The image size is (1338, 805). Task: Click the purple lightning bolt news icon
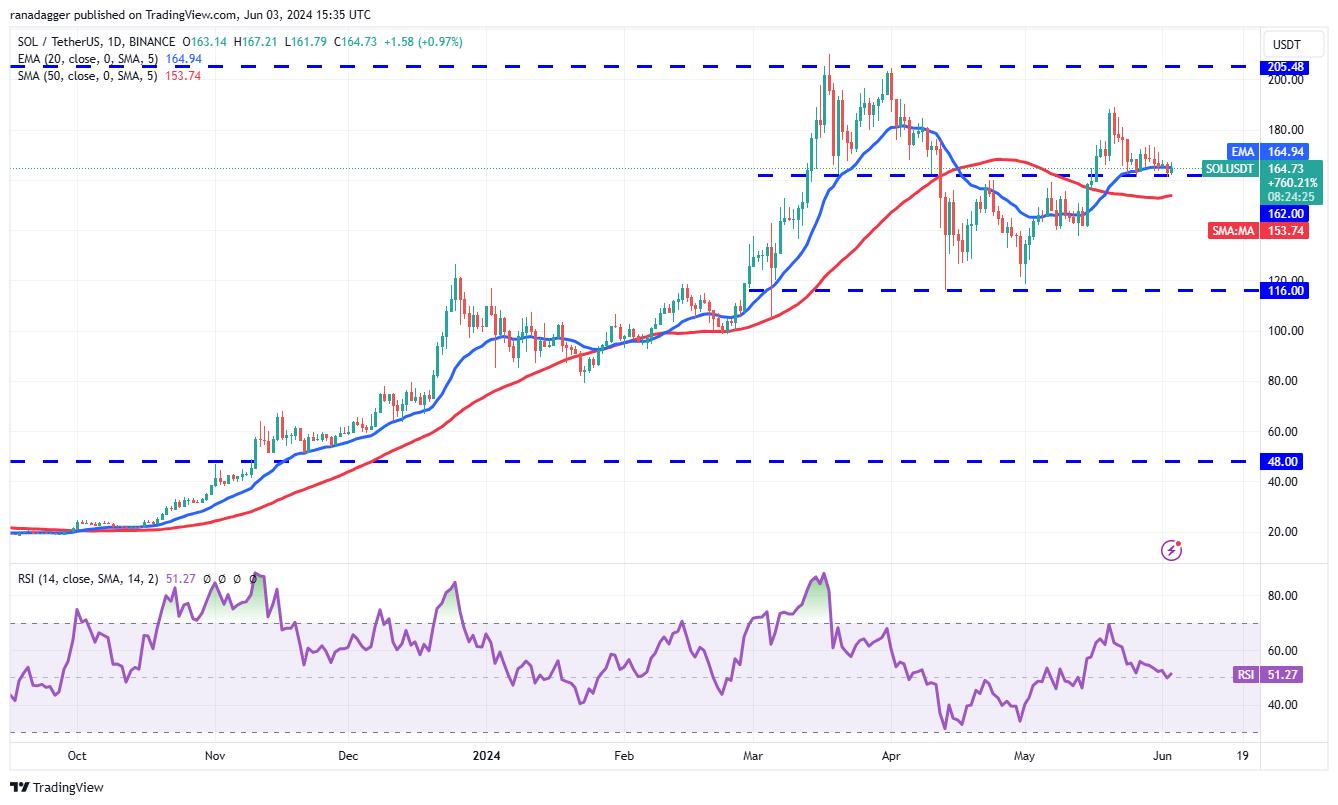point(1172,550)
